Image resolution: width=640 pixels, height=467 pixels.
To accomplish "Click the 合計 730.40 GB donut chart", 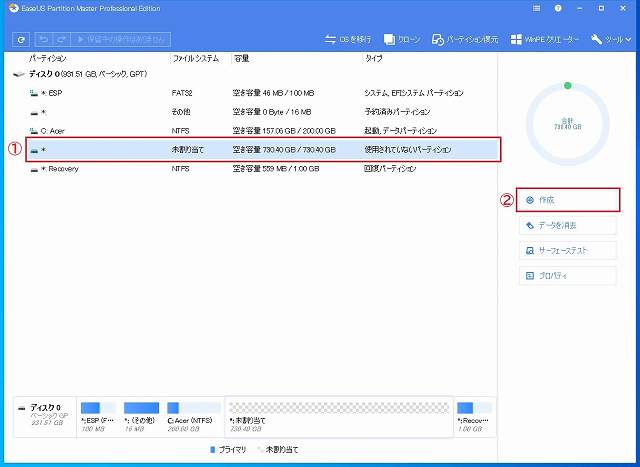I will (567, 124).
